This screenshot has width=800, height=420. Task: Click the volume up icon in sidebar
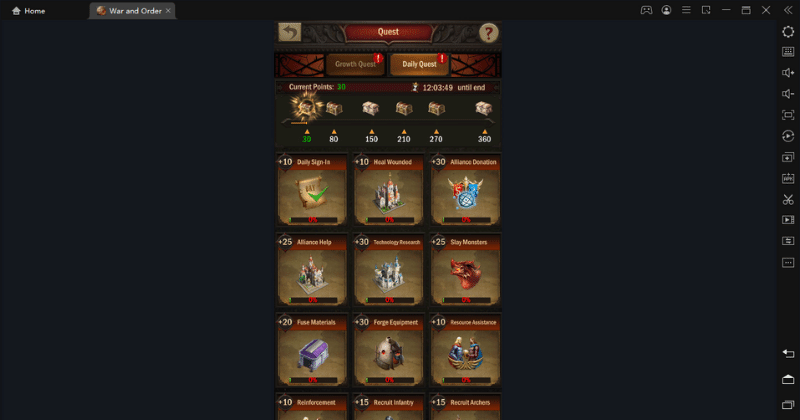pos(788,73)
